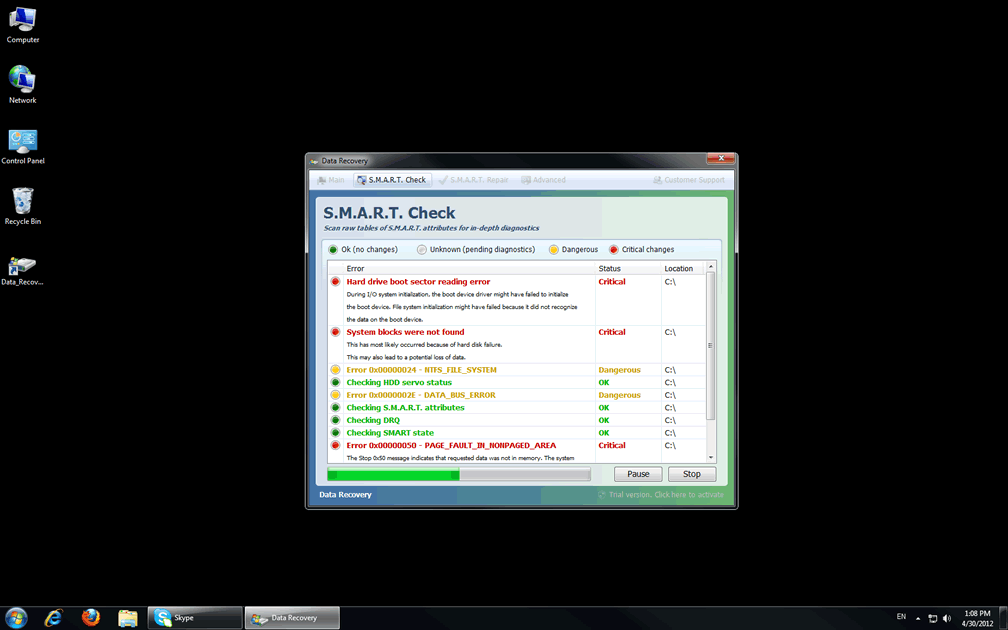
Task: Click the 'Trial version. Click here to activate' link
Action: (661, 495)
